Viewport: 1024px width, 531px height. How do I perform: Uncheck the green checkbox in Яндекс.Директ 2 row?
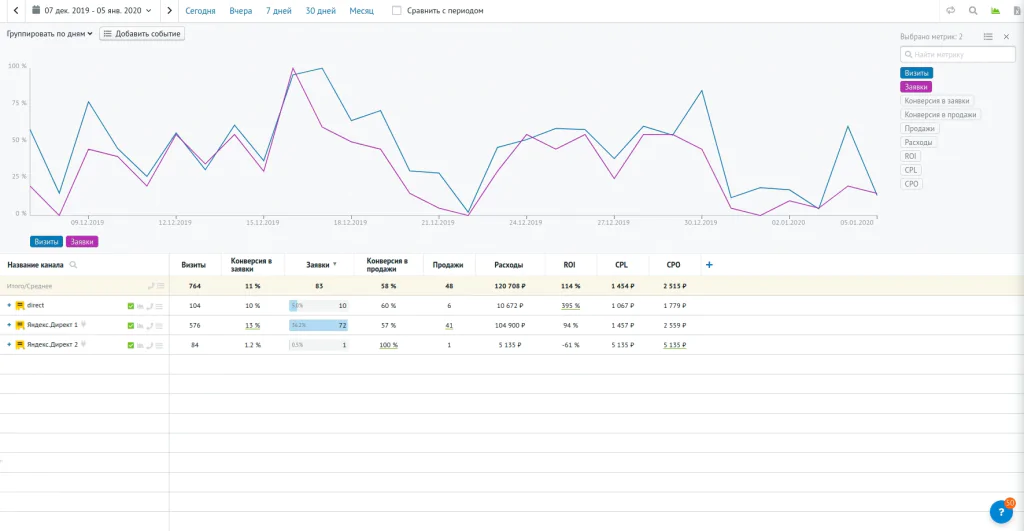131,346
